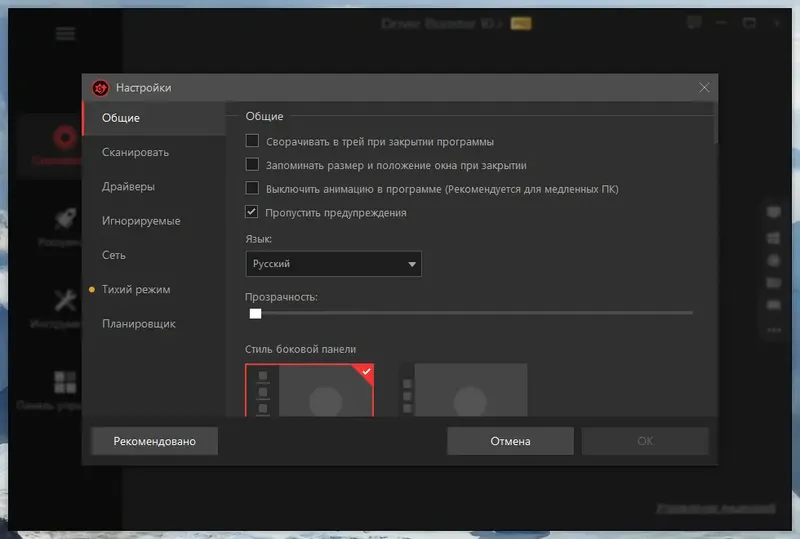Choose the second unselected sidebar style thumbnail

point(464,390)
